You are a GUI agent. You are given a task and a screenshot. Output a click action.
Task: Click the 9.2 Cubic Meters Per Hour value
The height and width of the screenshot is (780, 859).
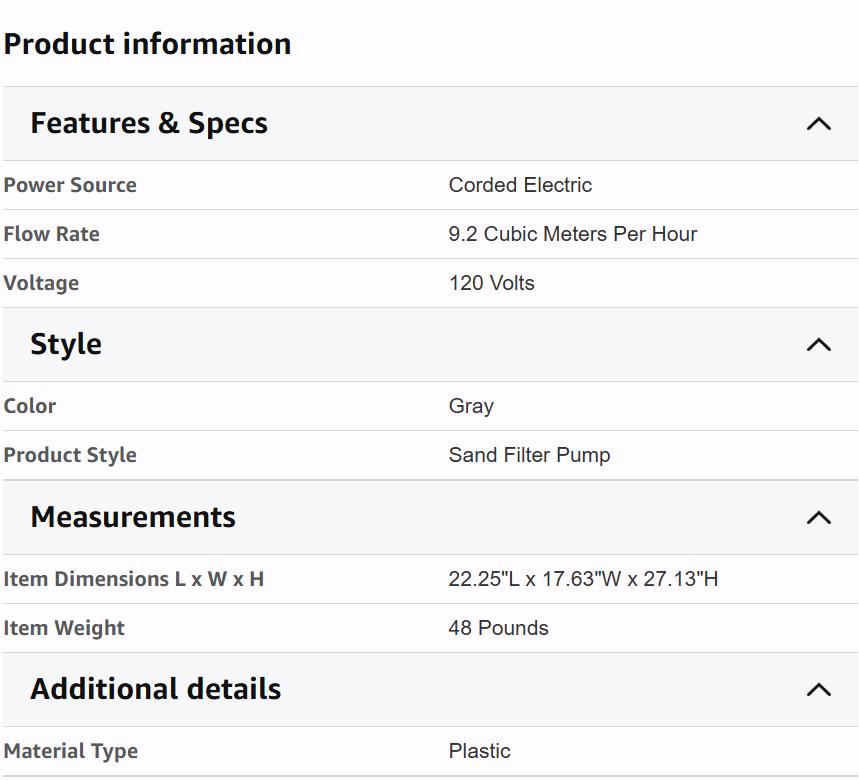coord(573,234)
